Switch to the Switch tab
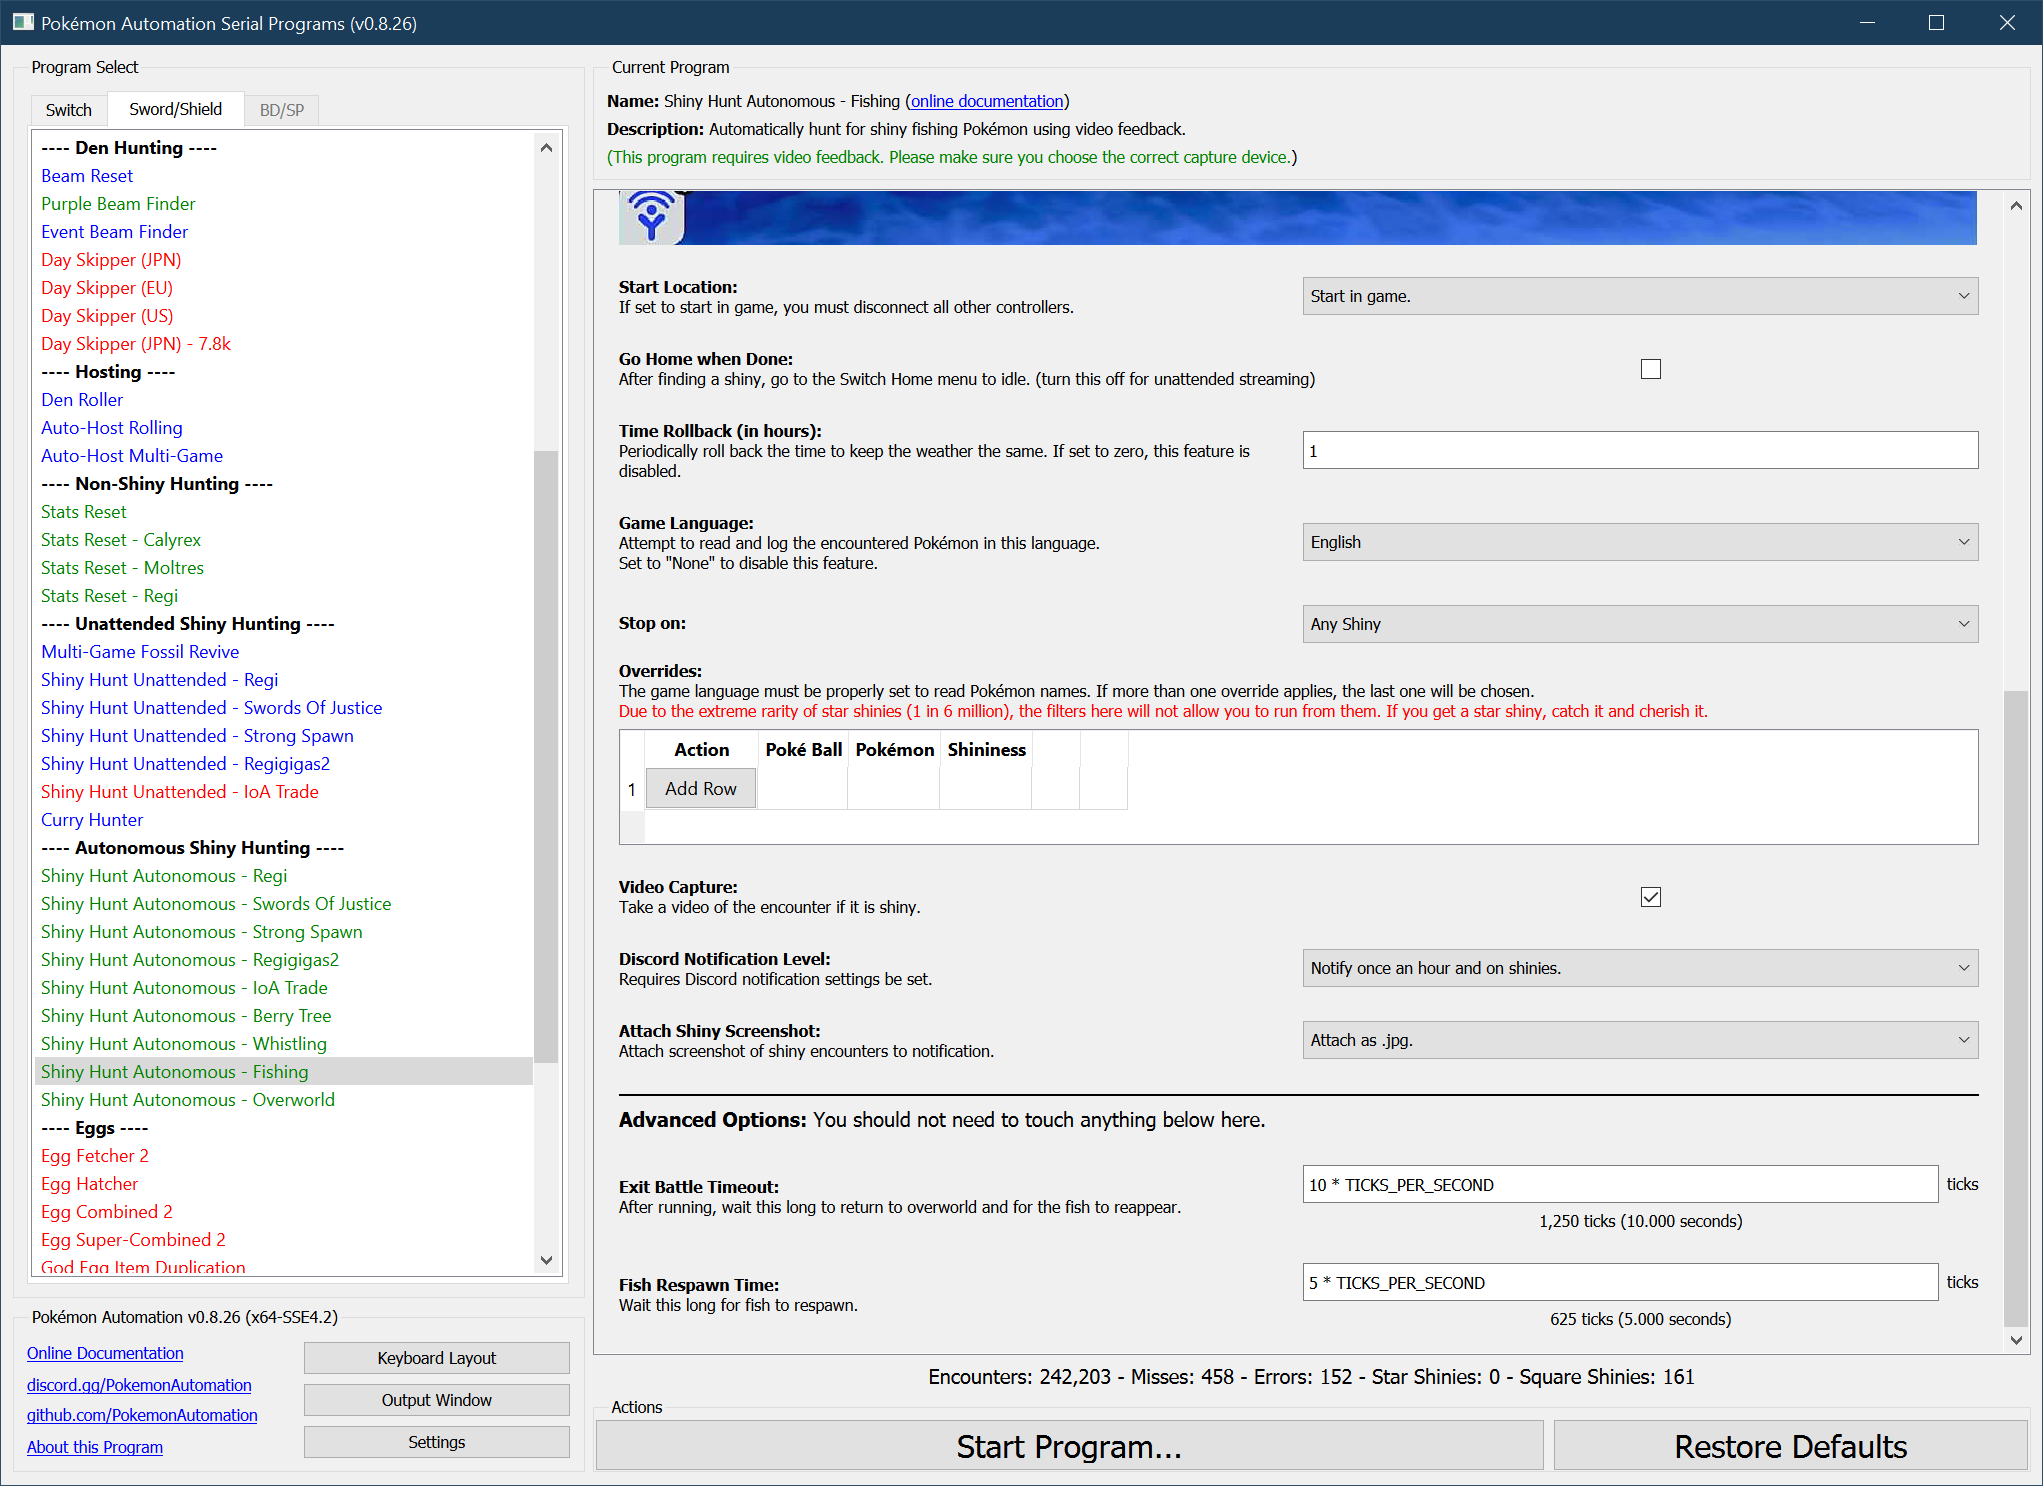This screenshot has width=2043, height=1486. [x=68, y=110]
